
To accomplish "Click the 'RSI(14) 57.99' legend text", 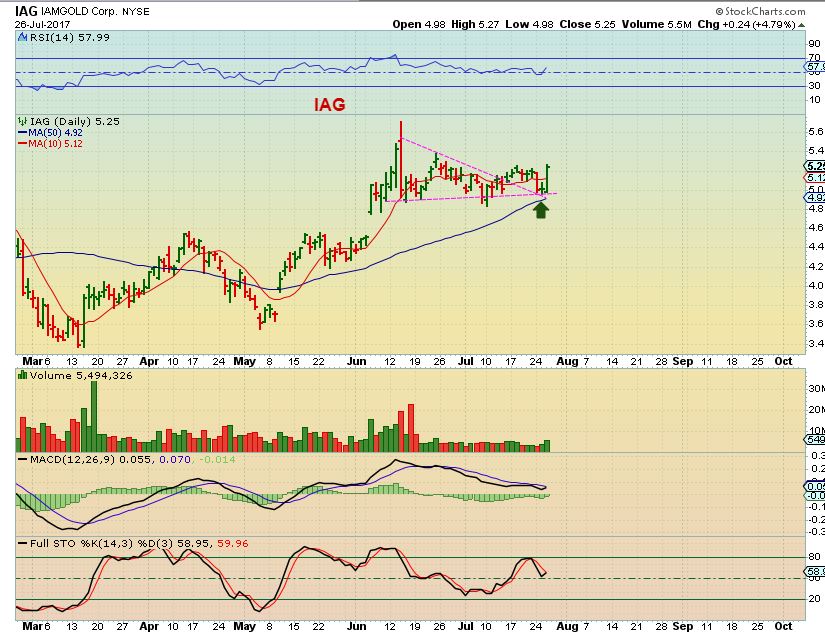I will coord(69,37).
